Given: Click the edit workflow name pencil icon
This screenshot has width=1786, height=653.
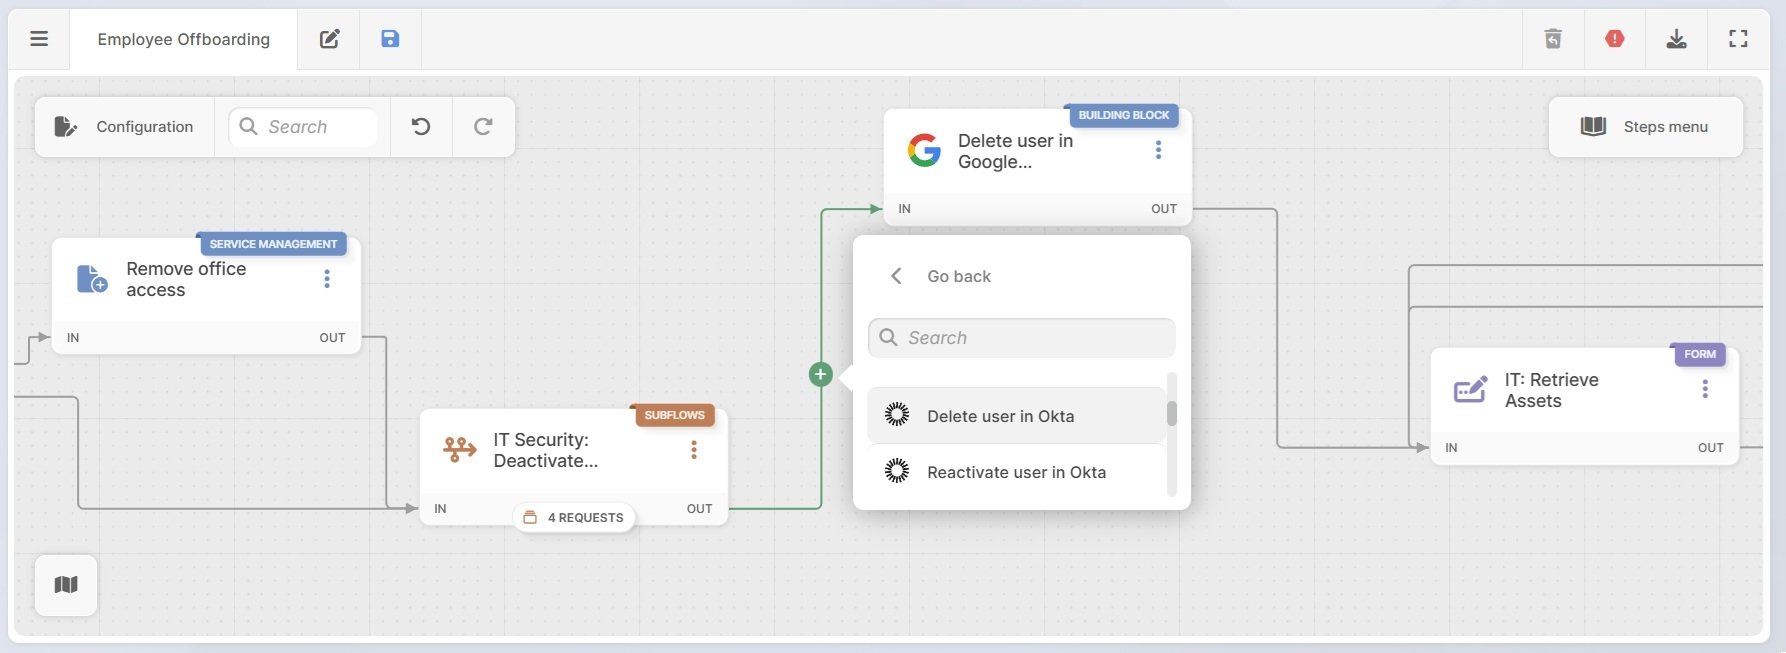Looking at the screenshot, I should [x=329, y=39].
